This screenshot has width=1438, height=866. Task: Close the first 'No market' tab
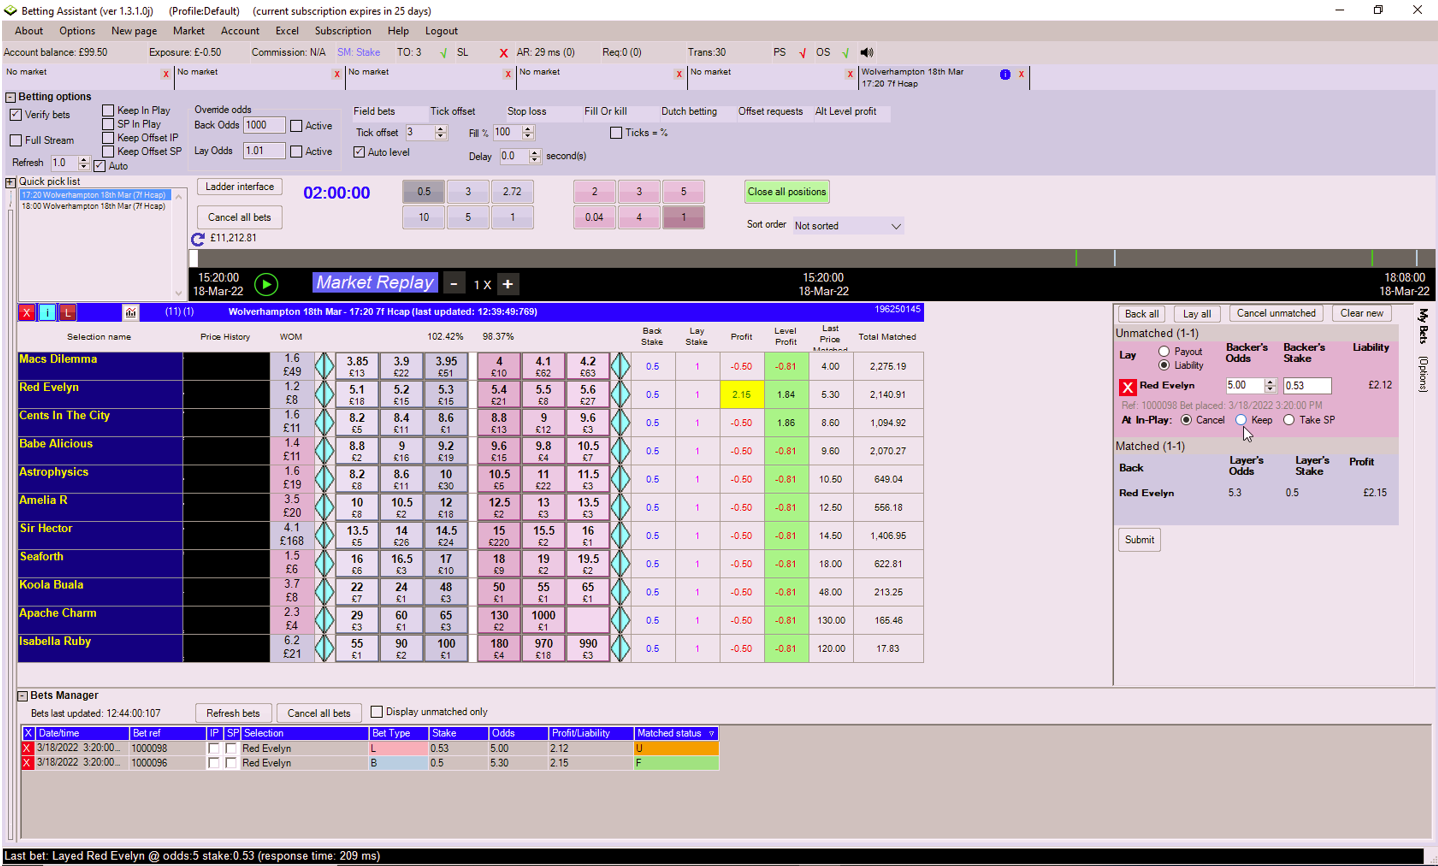[166, 74]
